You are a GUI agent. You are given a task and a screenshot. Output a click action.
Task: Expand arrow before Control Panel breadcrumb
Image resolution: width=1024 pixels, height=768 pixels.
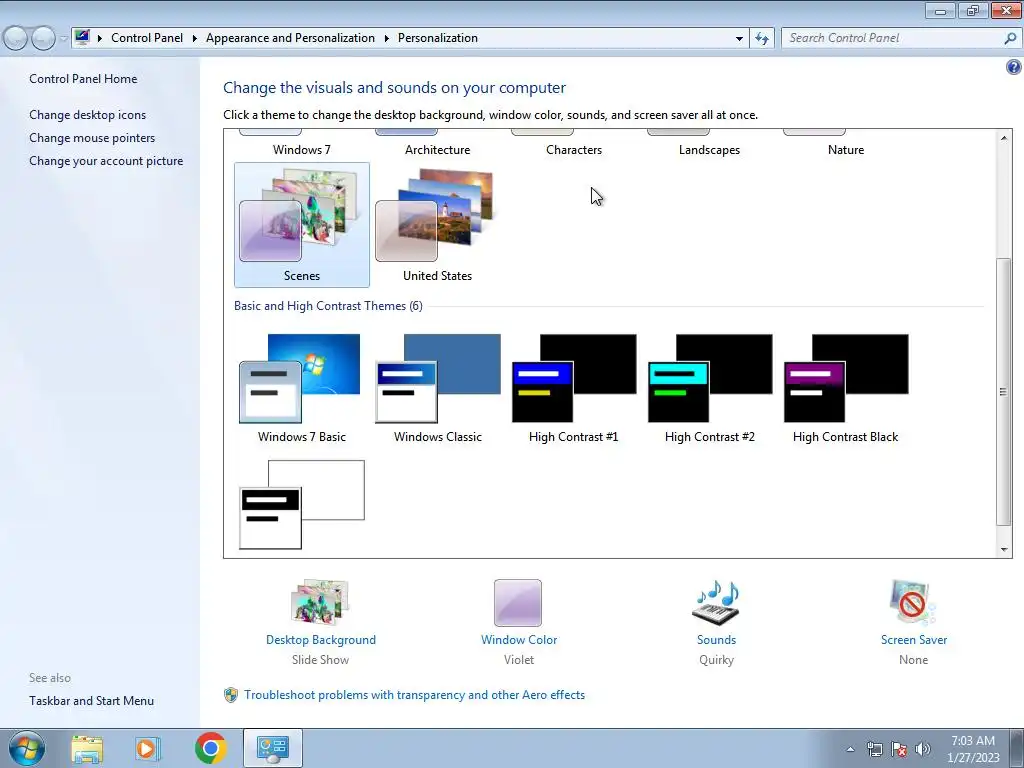point(100,39)
